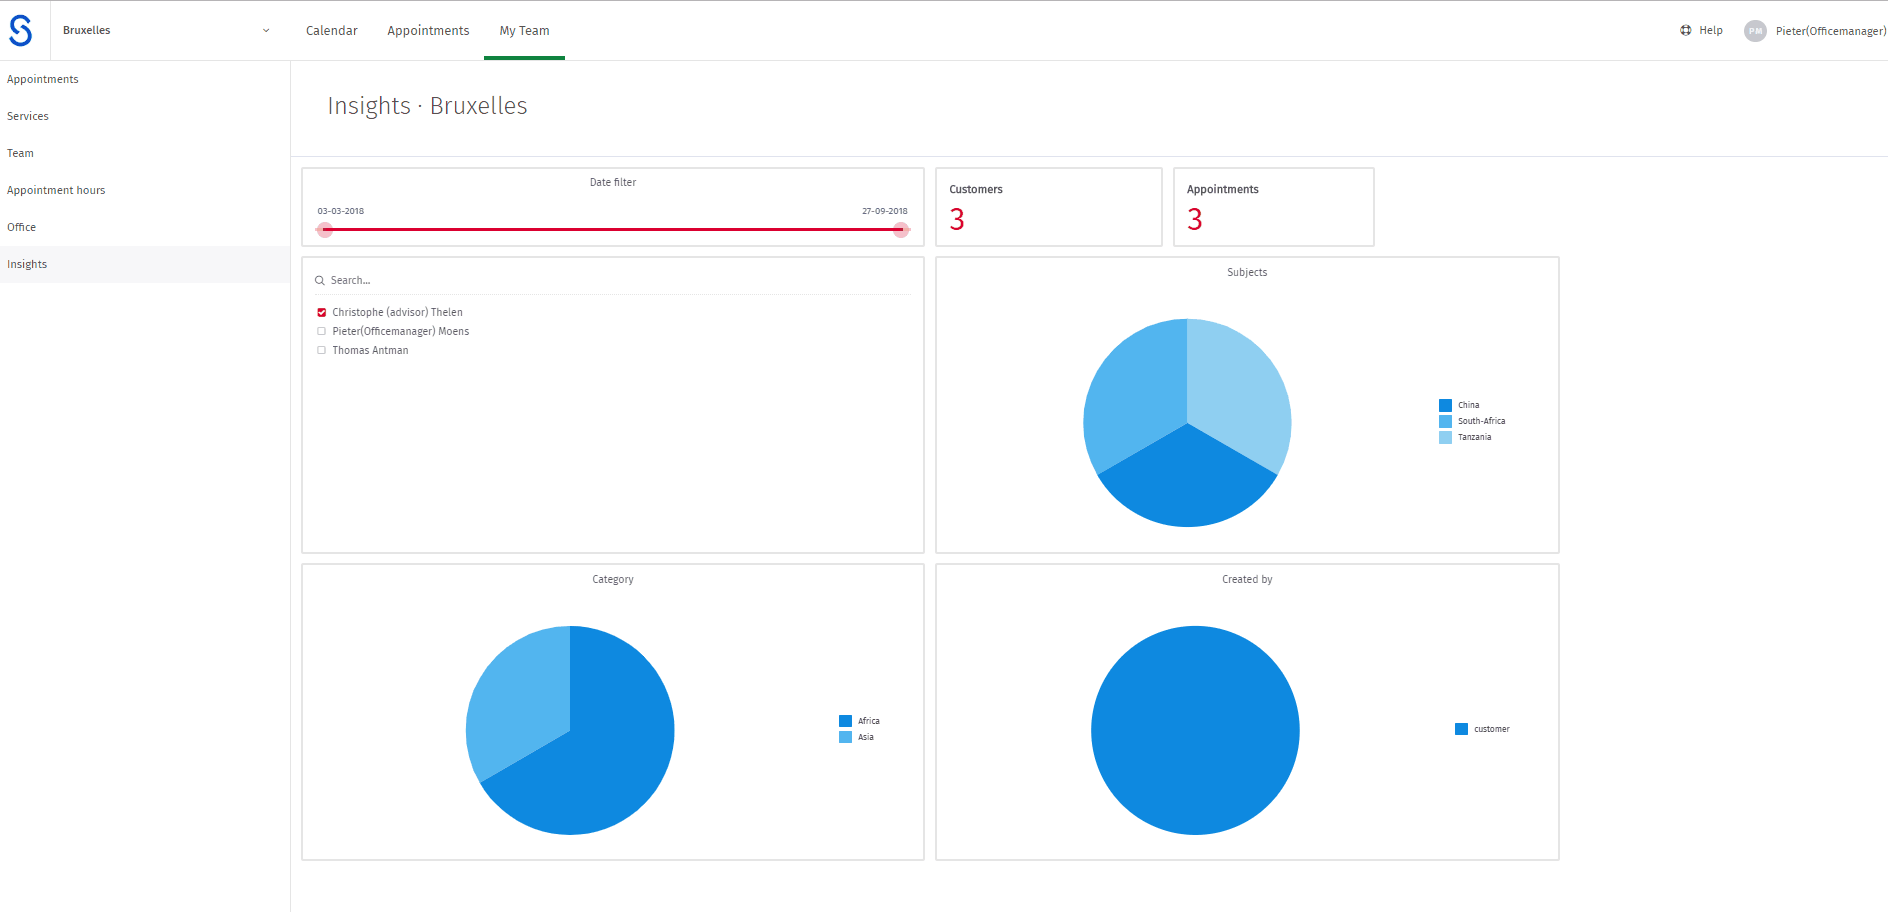Screen dimensions: 1888x912
Task: Click the Tanzania legend color square
Action: 1445,437
